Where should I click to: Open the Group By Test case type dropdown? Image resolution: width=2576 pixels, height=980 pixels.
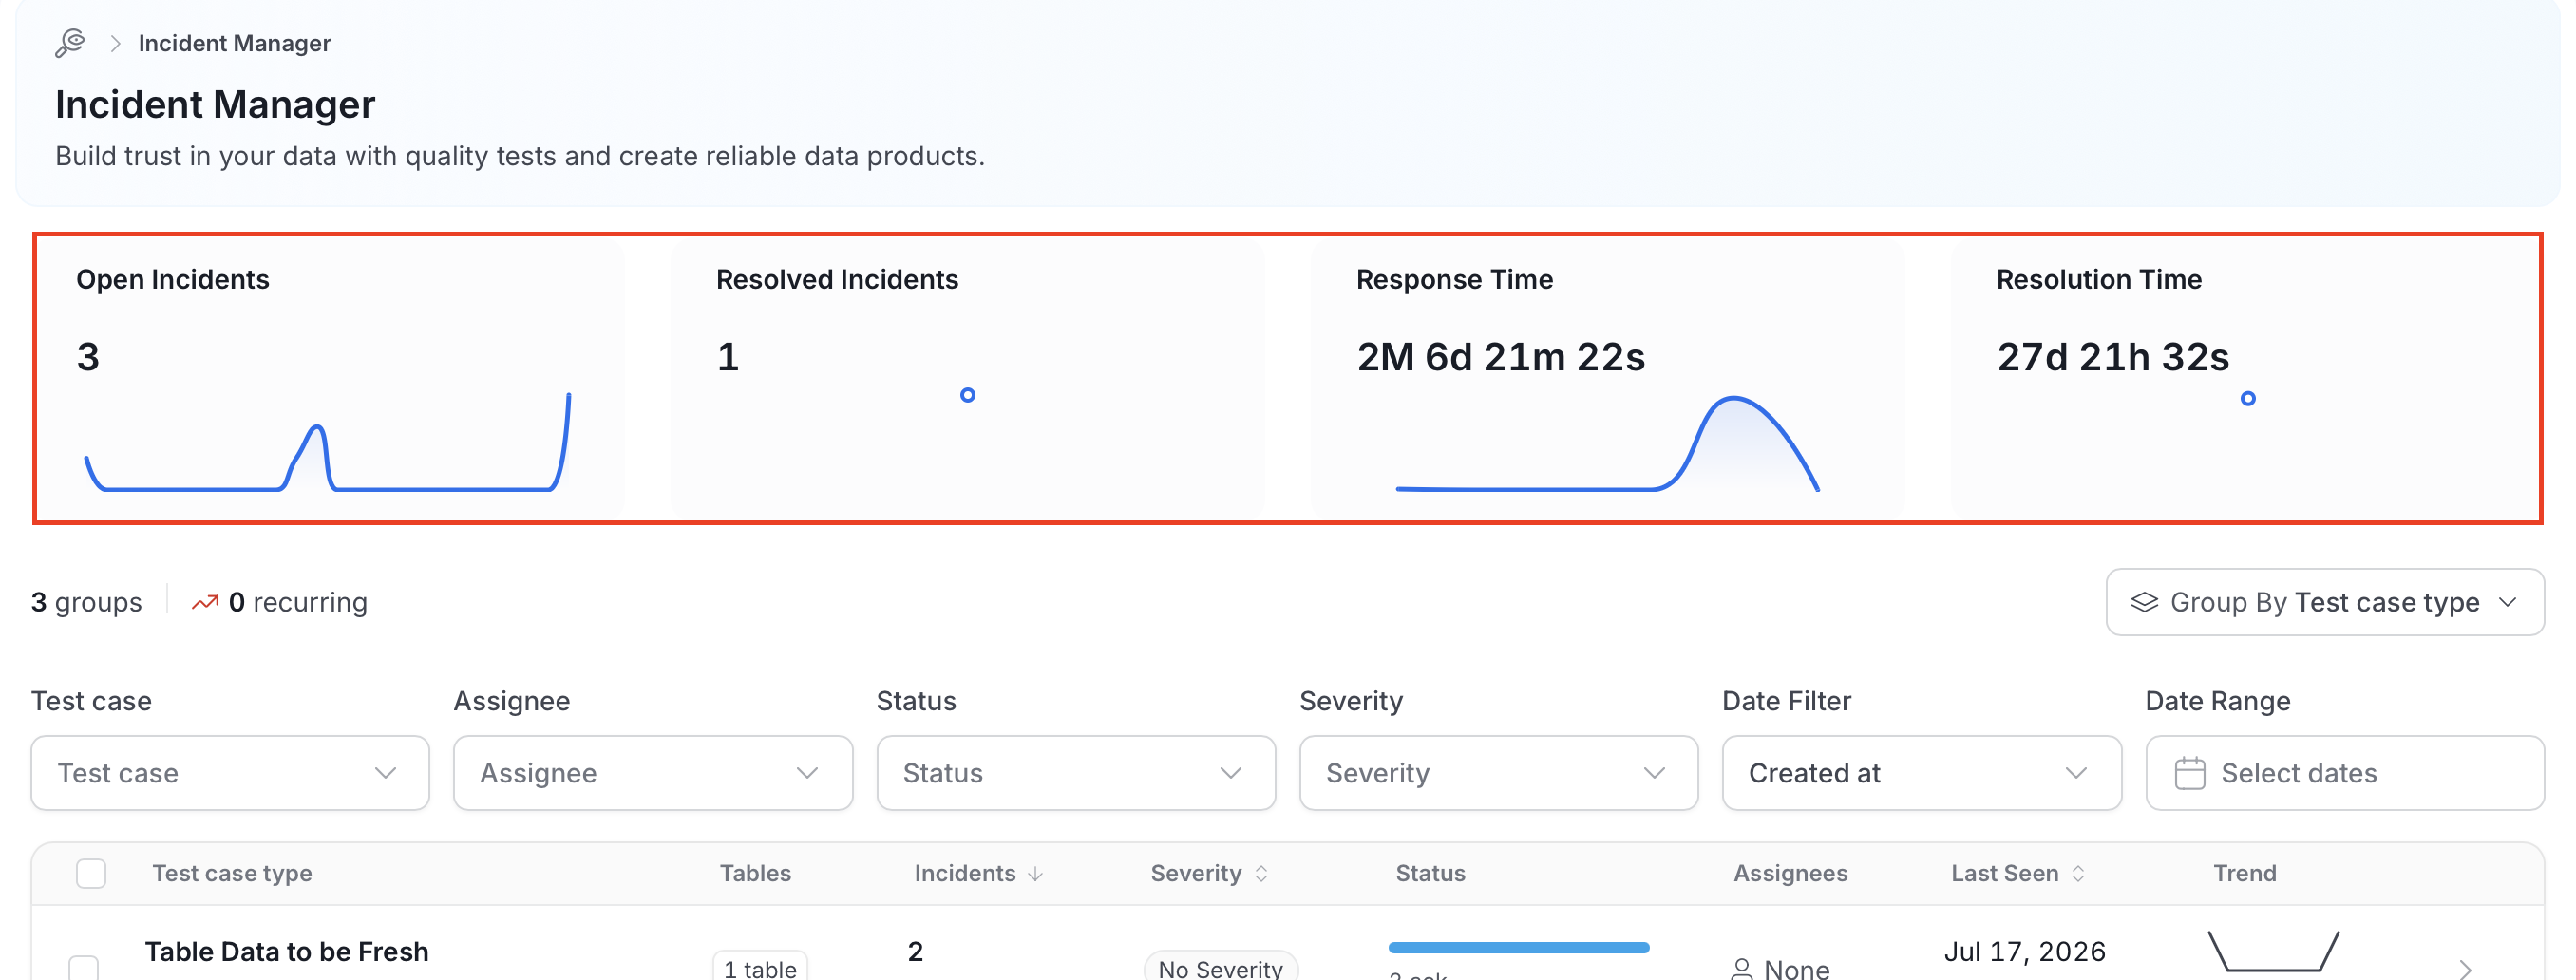point(2325,602)
